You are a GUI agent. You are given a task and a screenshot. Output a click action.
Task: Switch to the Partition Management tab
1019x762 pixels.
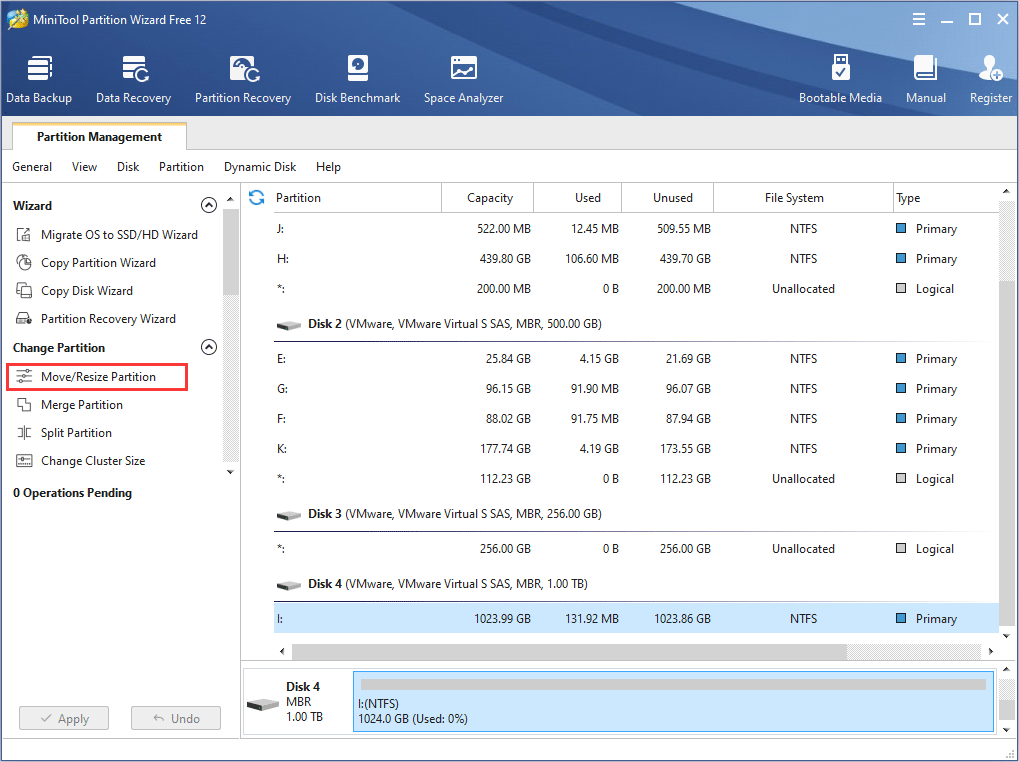99,136
